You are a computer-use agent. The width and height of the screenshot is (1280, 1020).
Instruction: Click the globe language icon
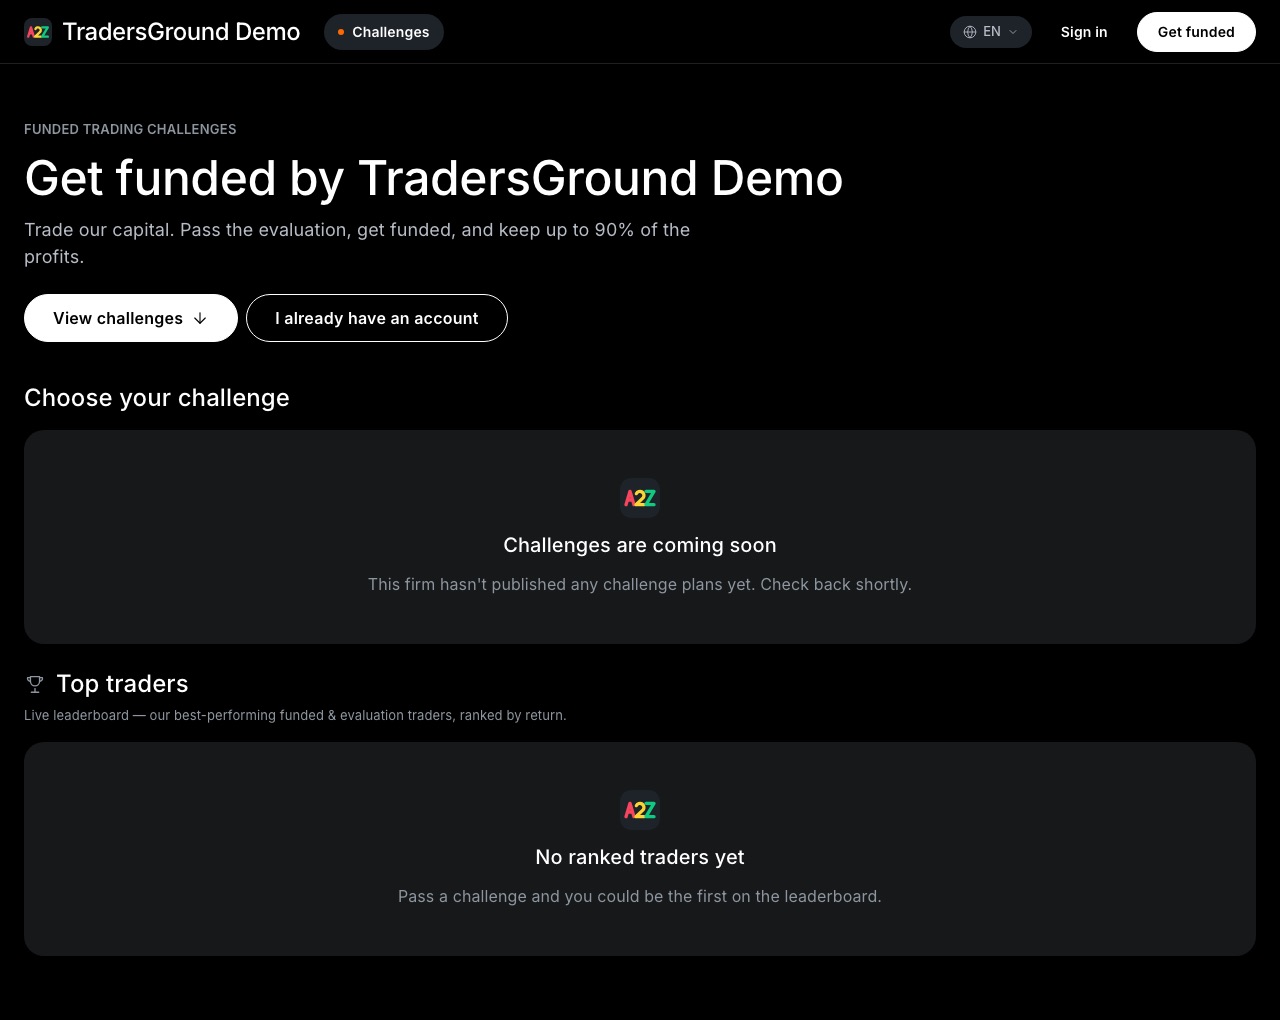(x=970, y=32)
